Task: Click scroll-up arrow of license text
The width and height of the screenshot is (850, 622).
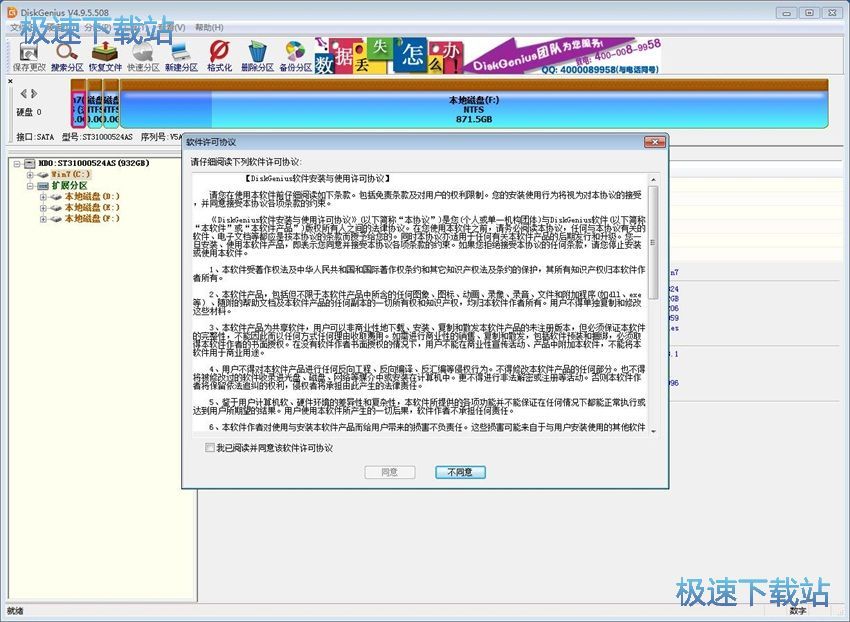Action: [653, 179]
